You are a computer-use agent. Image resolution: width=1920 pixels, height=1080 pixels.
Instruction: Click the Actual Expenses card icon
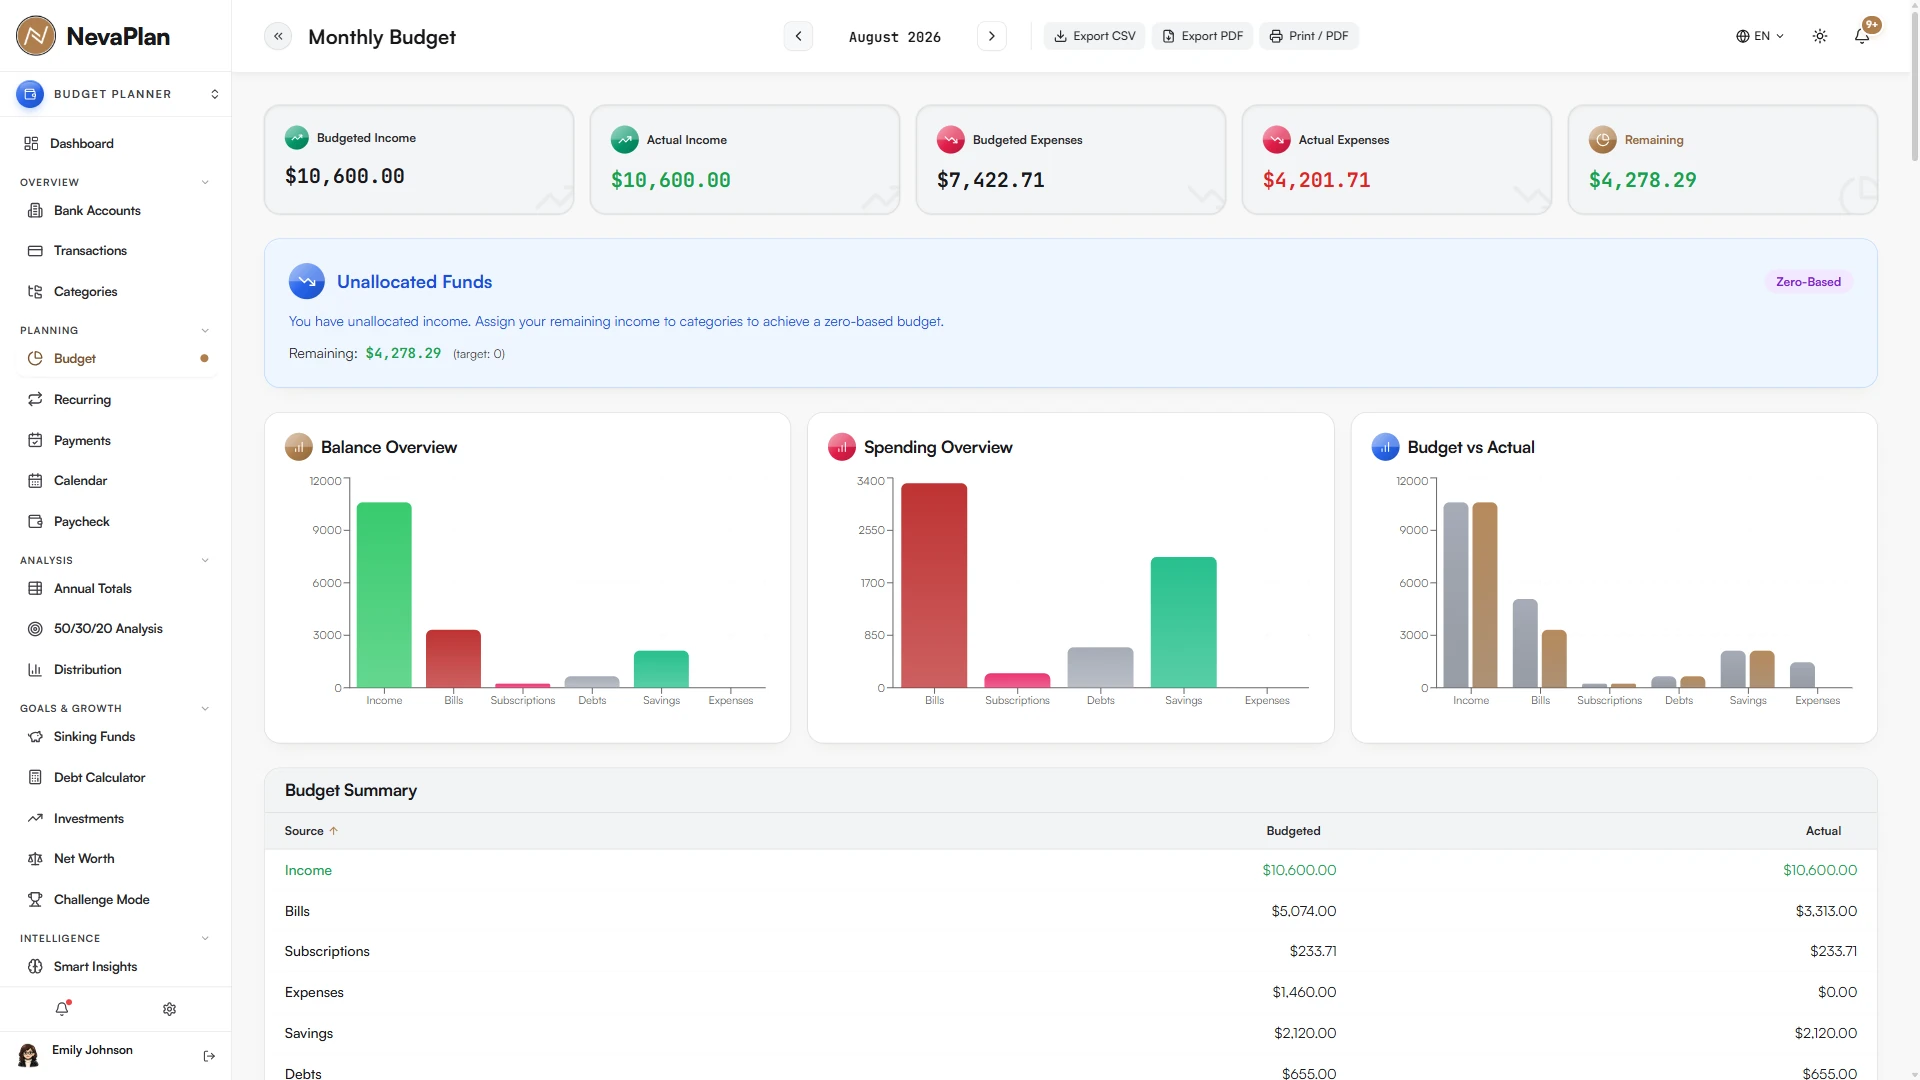click(x=1277, y=140)
